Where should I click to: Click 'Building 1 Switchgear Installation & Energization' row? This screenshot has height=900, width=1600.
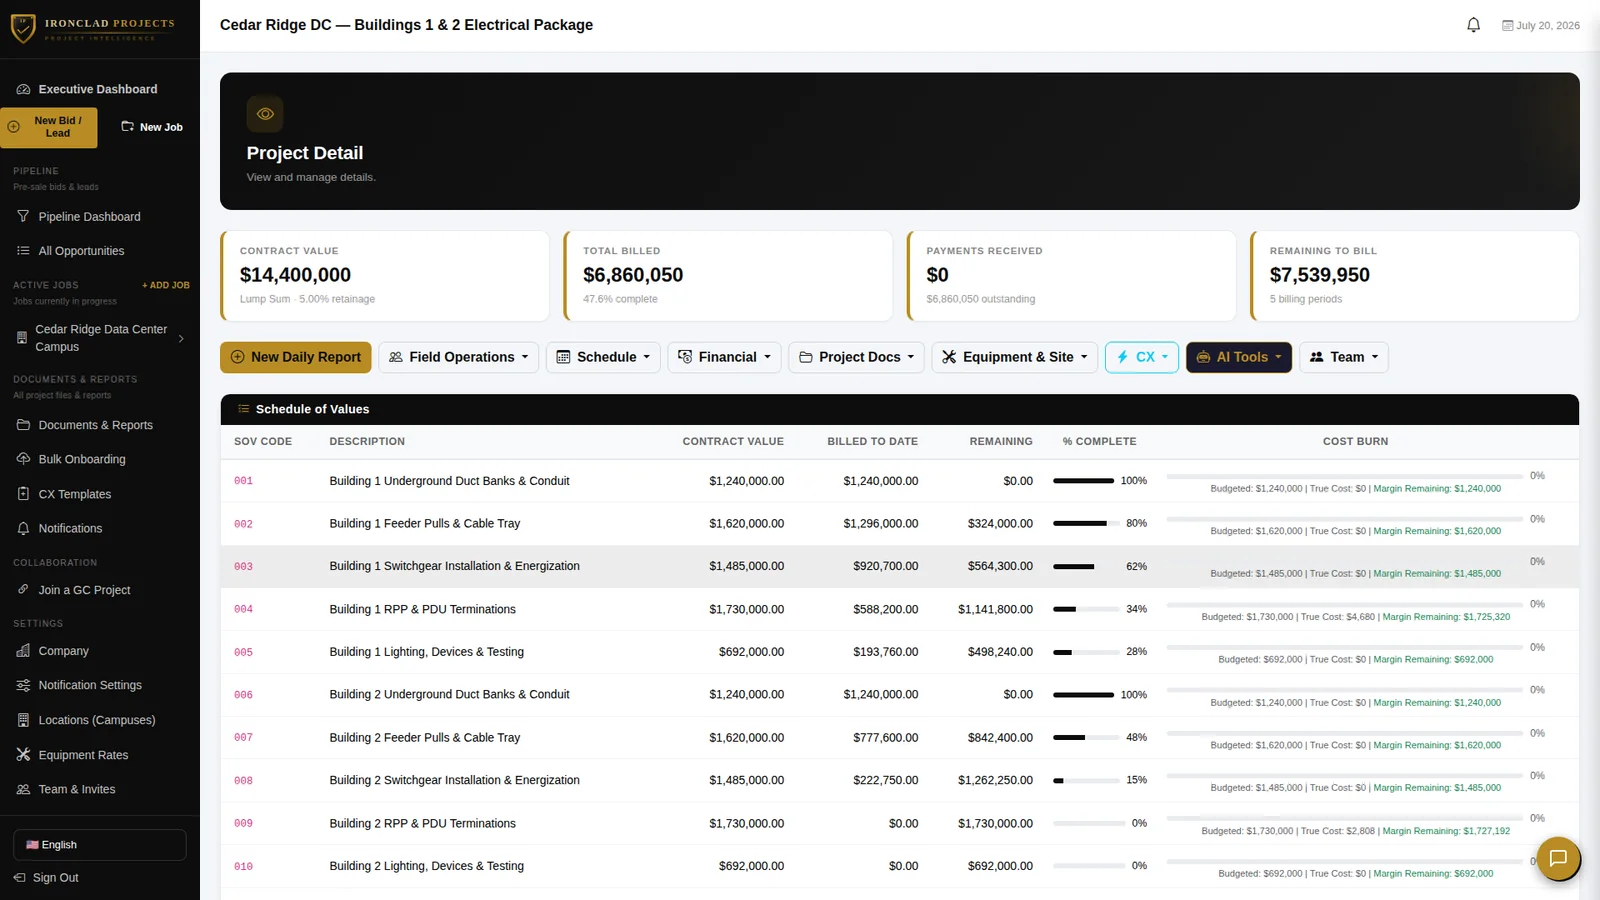[x=900, y=566]
